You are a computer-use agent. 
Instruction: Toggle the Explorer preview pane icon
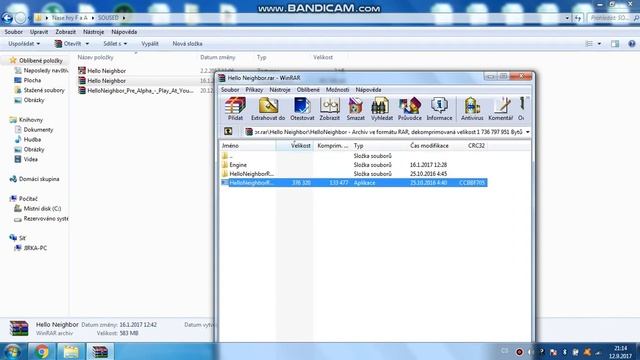tap(615, 44)
